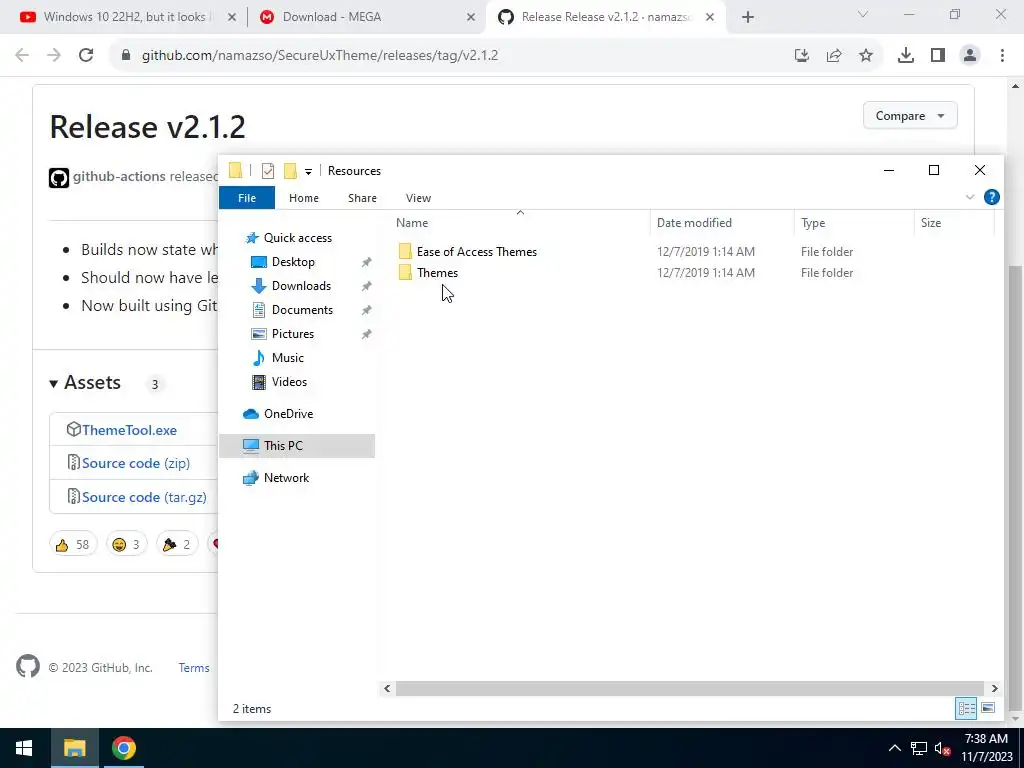Click Share this page icon in Chrome
The height and width of the screenshot is (768, 1024).
tap(834, 56)
